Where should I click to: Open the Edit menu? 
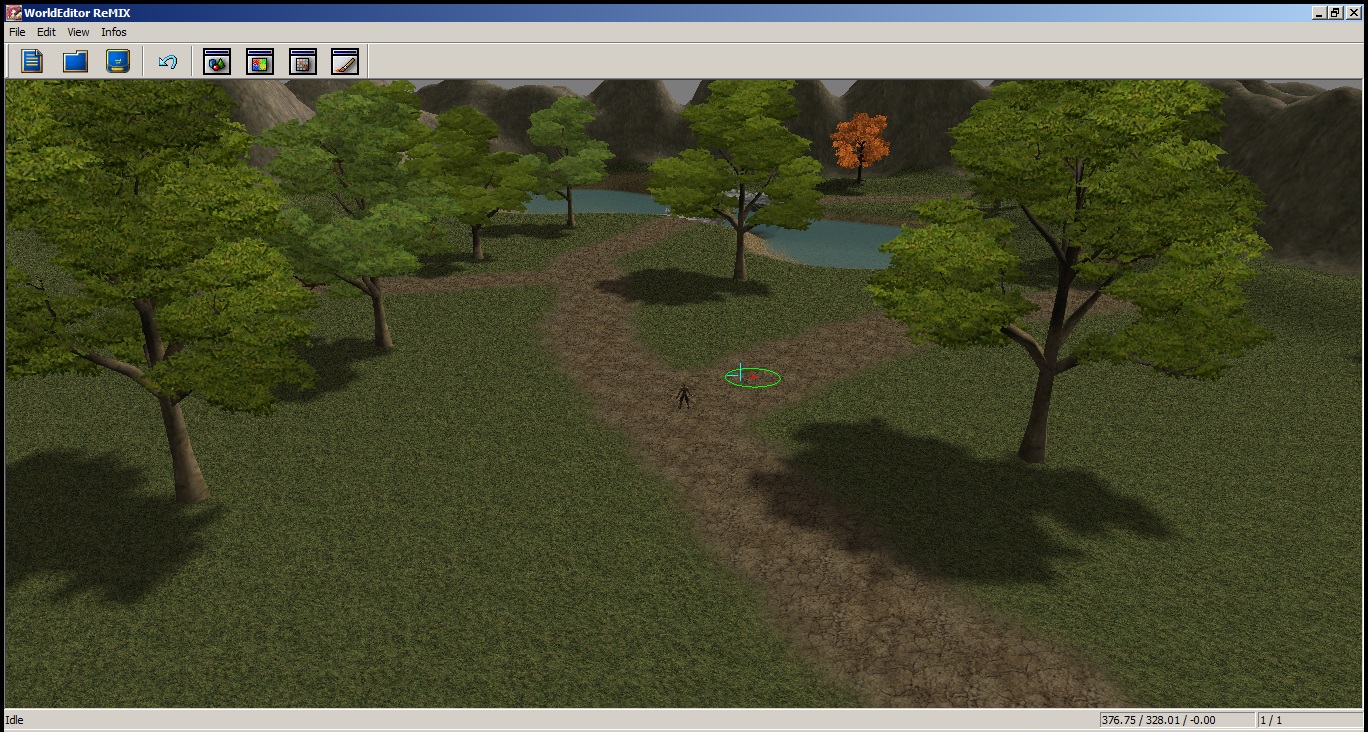[x=47, y=32]
